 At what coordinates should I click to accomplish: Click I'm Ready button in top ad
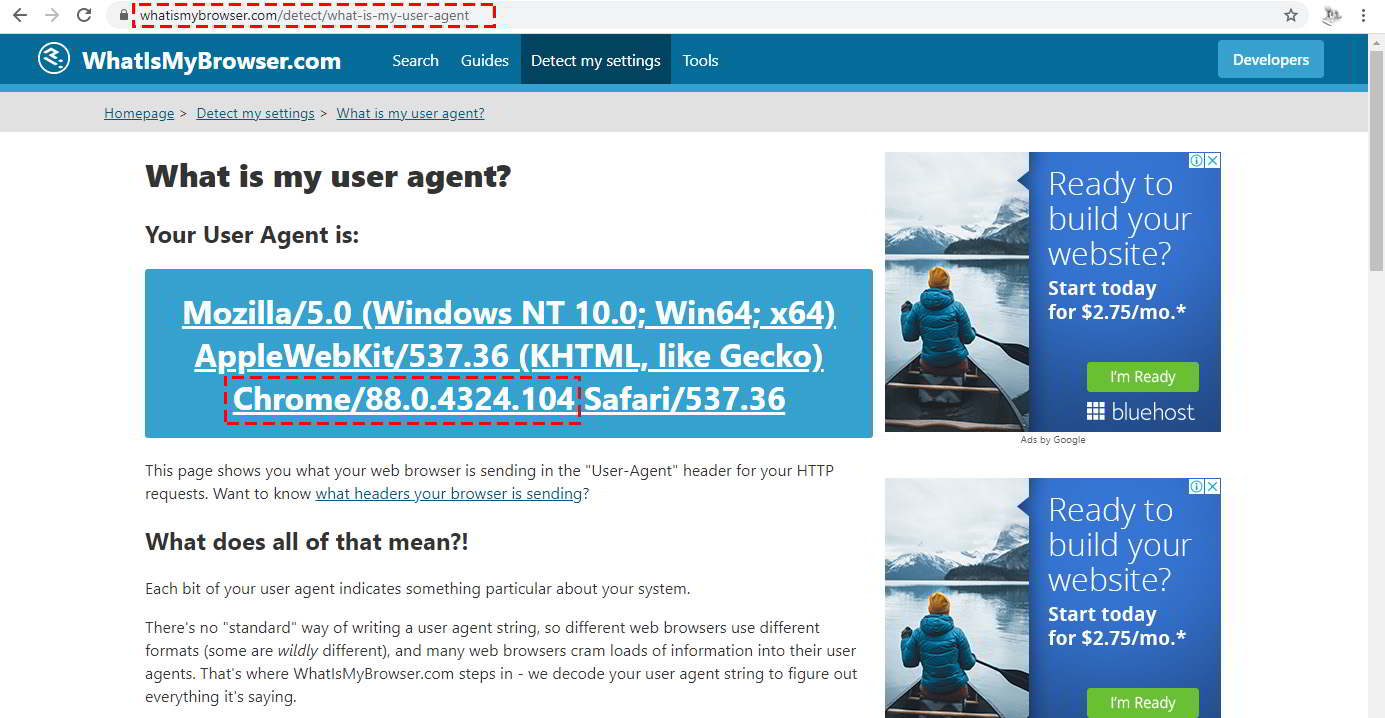[1142, 377]
